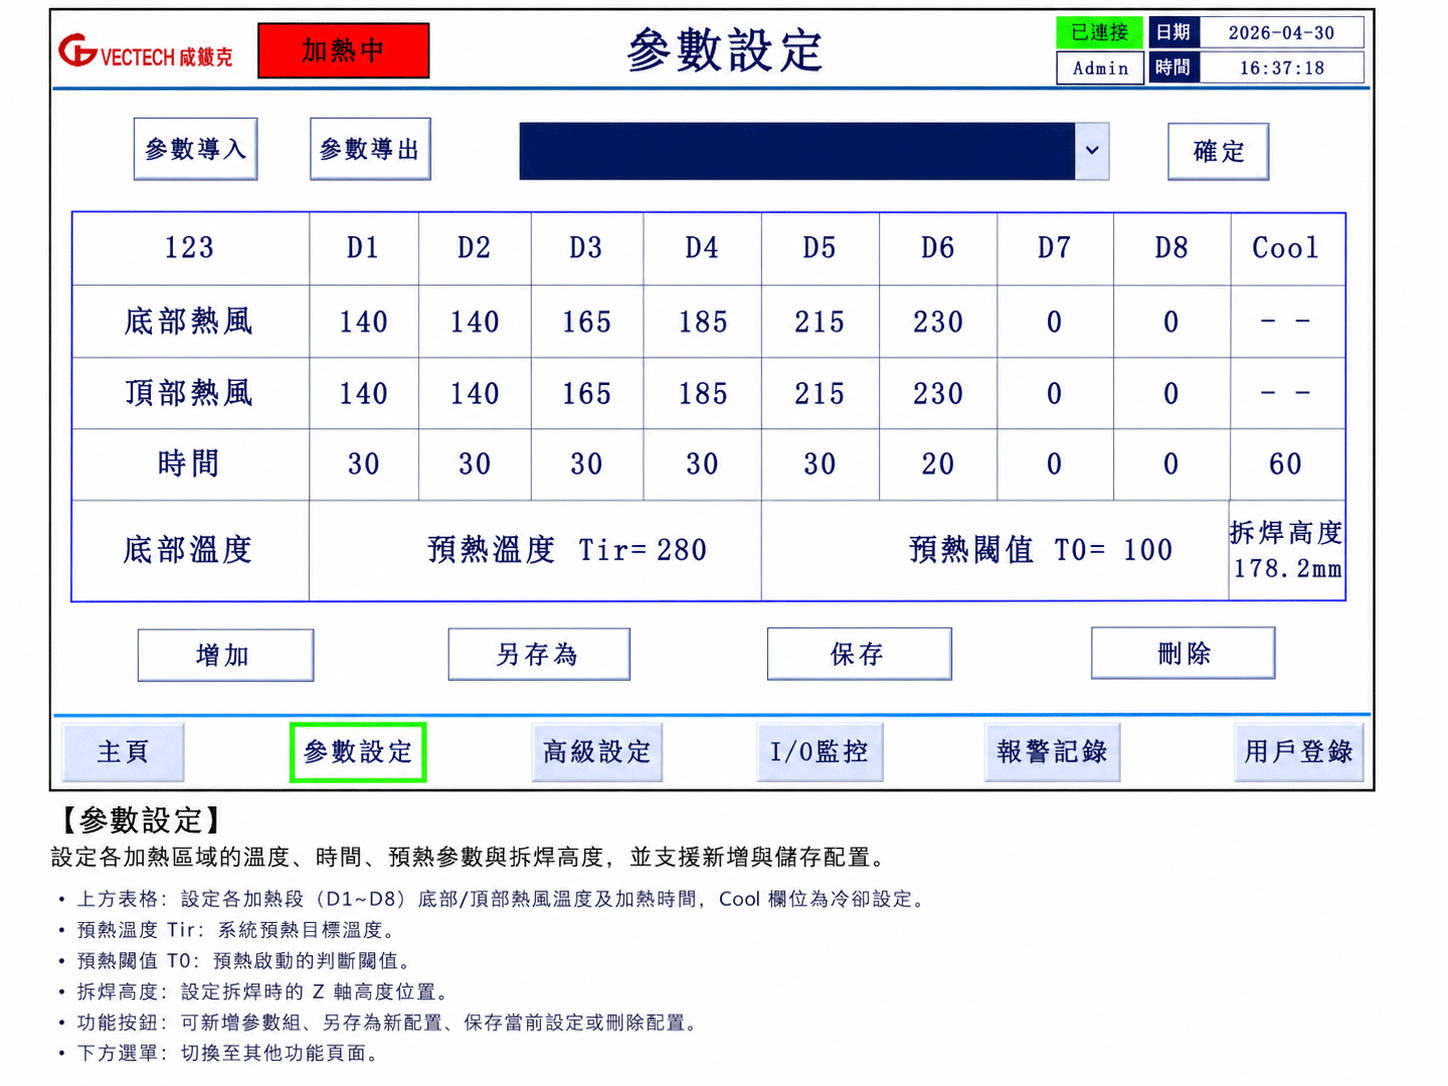Edit 頂部熱風 D6 value 230

pyautogui.click(x=938, y=394)
